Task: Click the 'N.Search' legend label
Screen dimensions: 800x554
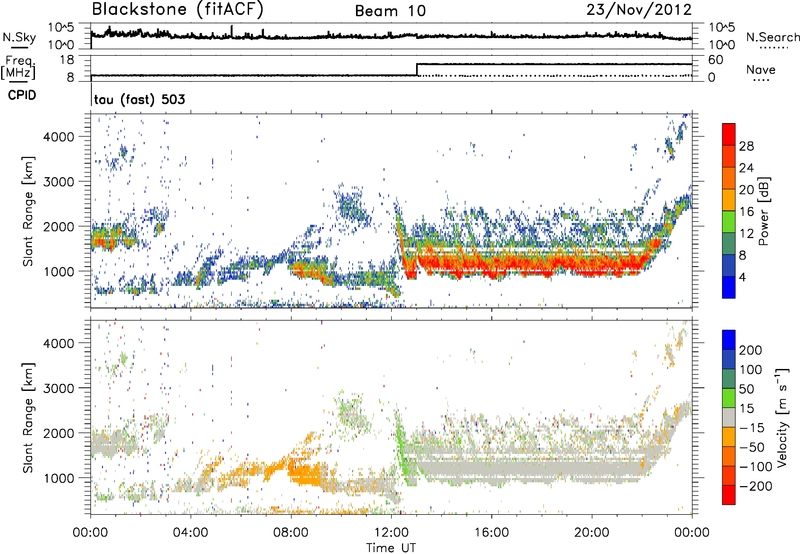Action: point(772,37)
